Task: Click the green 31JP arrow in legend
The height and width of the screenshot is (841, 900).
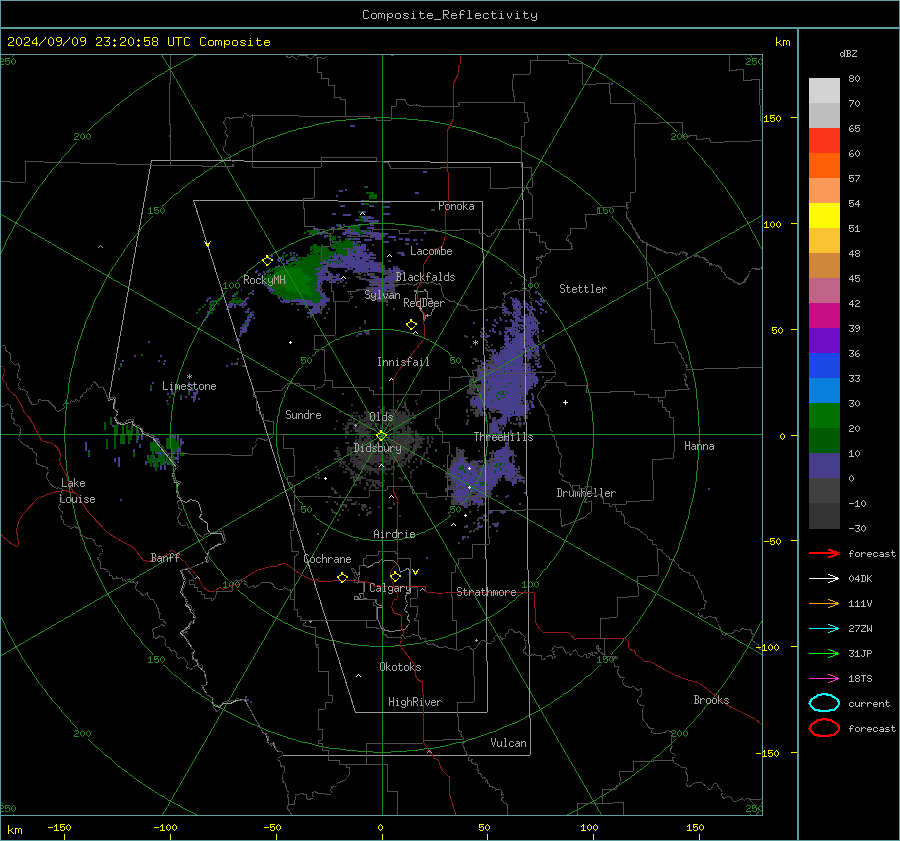Action: click(824, 653)
